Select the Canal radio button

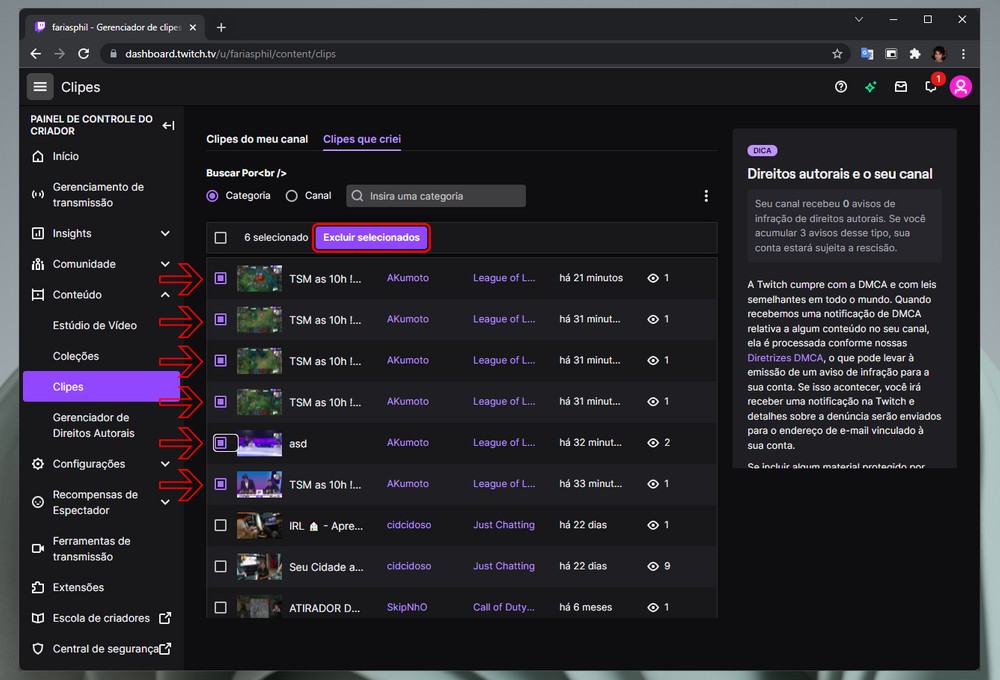tap(292, 196)
